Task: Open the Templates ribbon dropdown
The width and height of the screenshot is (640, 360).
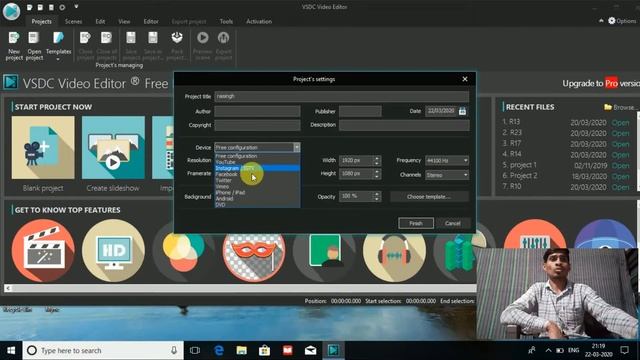Action: tap(58, 46)
